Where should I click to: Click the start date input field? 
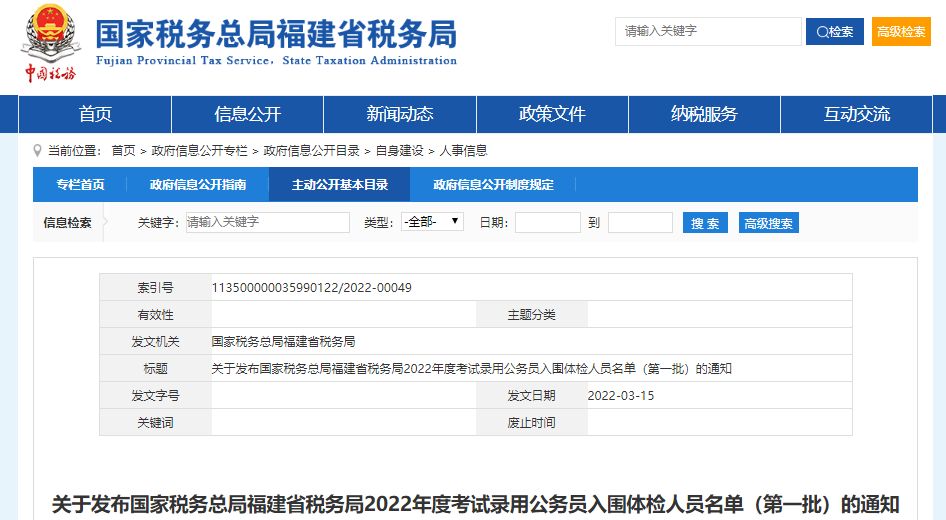(x=548, y=223)
